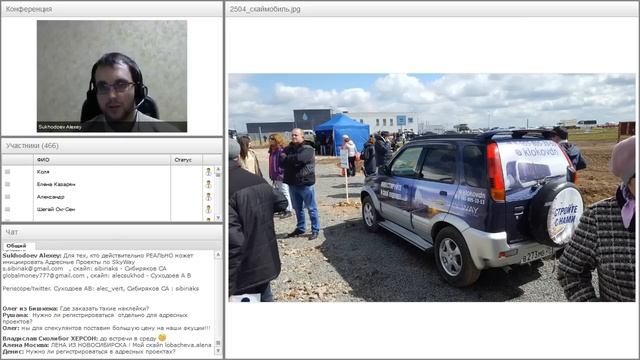The image size is (640, 360).
Task: Sort participants by the ФИО column header
Action: coord(102,160)
